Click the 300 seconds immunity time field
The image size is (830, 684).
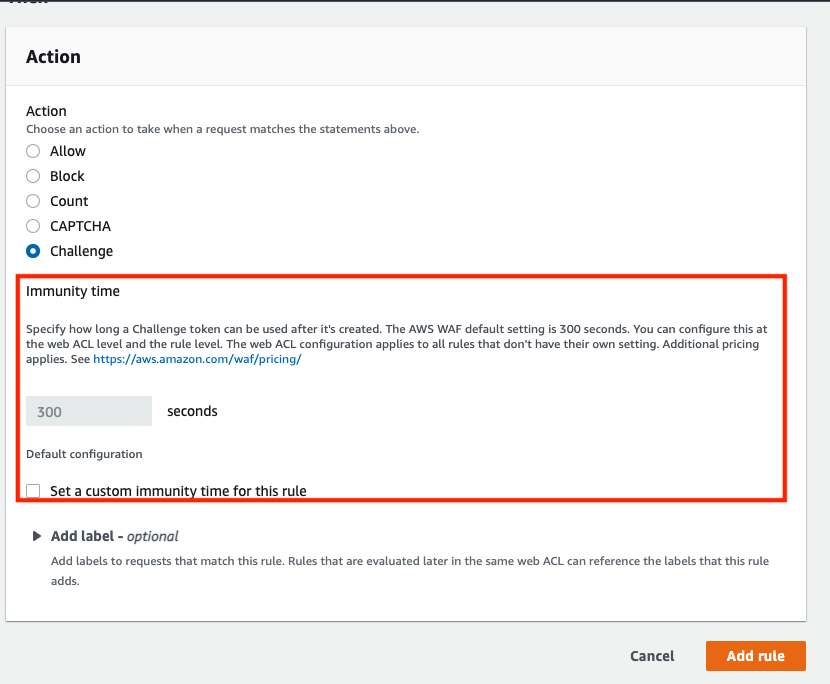click(x=89, y=411)
